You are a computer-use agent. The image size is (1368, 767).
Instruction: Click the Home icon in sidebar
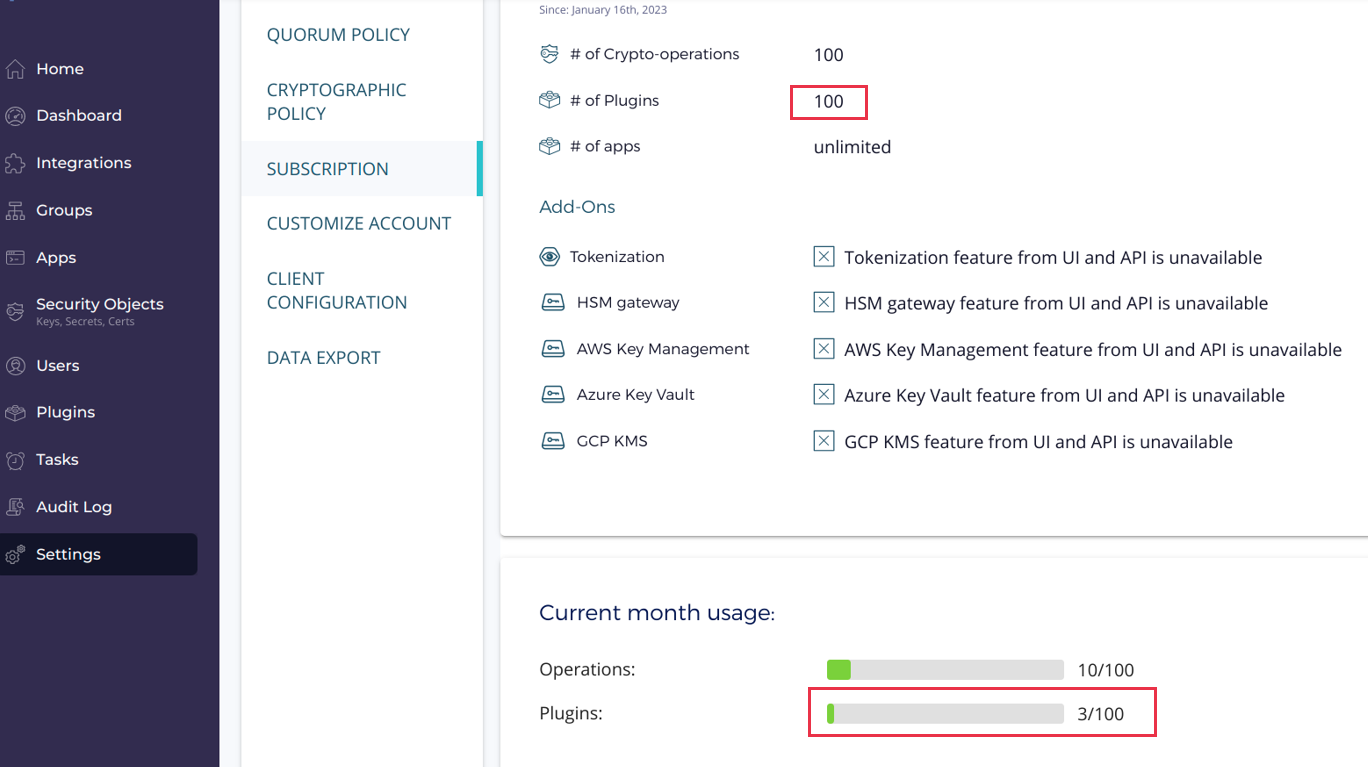(x=15, y=69)
